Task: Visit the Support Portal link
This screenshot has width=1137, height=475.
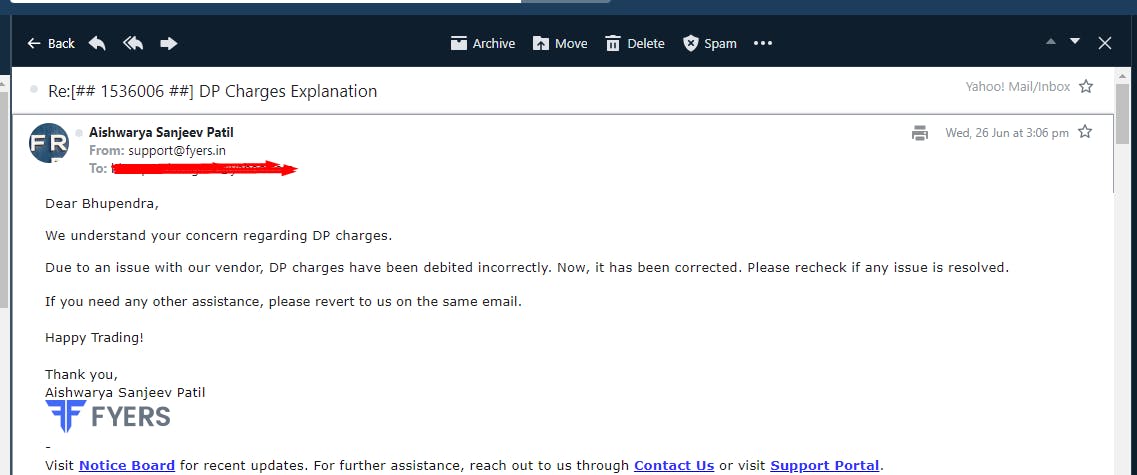Action: click(x=824, y=466)
